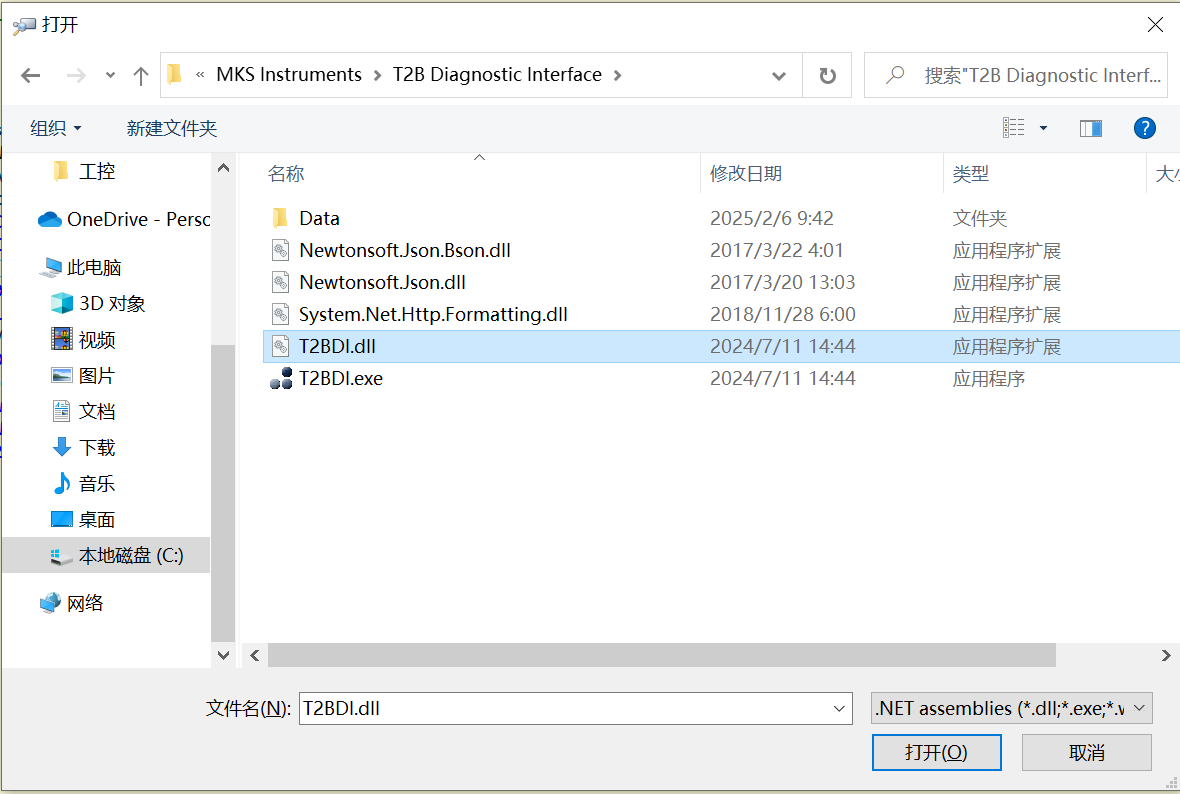The height and width of the screenshot is (794, 1180).
Task: Open the view options dropdown arrow
Action: pyautogui.click(x=1044, y=128)
